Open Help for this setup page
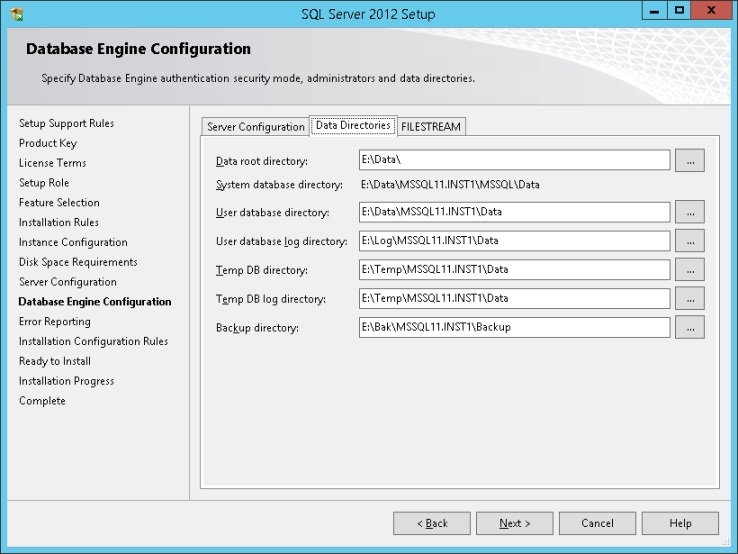 [680, 523]
